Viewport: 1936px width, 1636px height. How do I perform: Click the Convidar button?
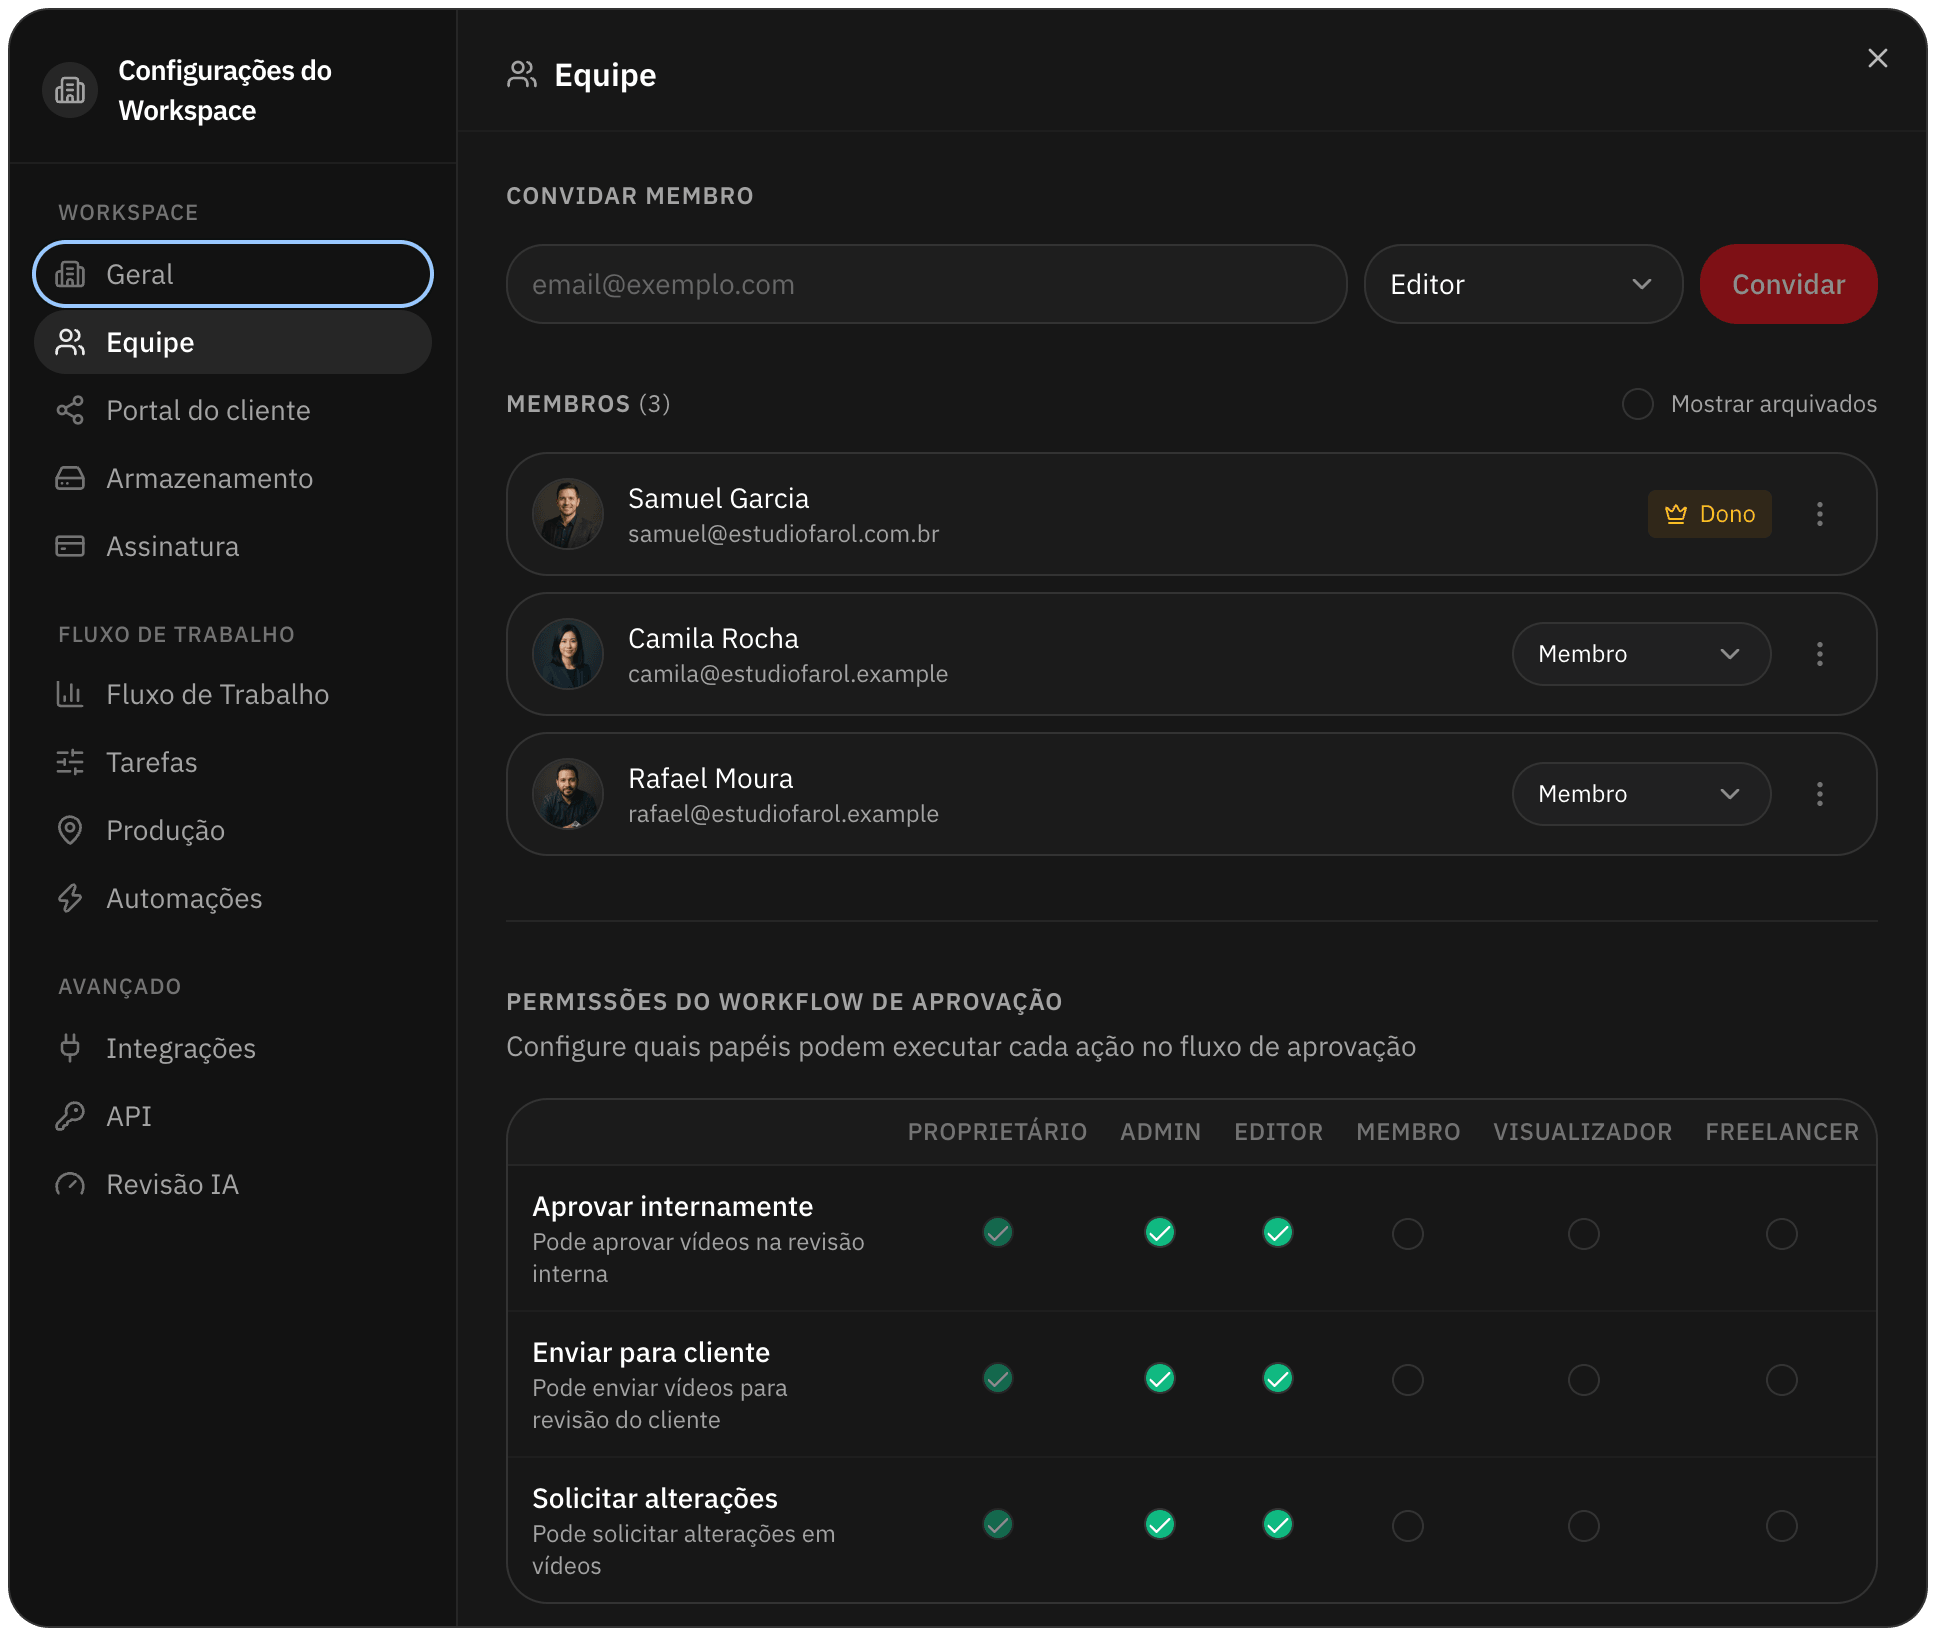1788,284
